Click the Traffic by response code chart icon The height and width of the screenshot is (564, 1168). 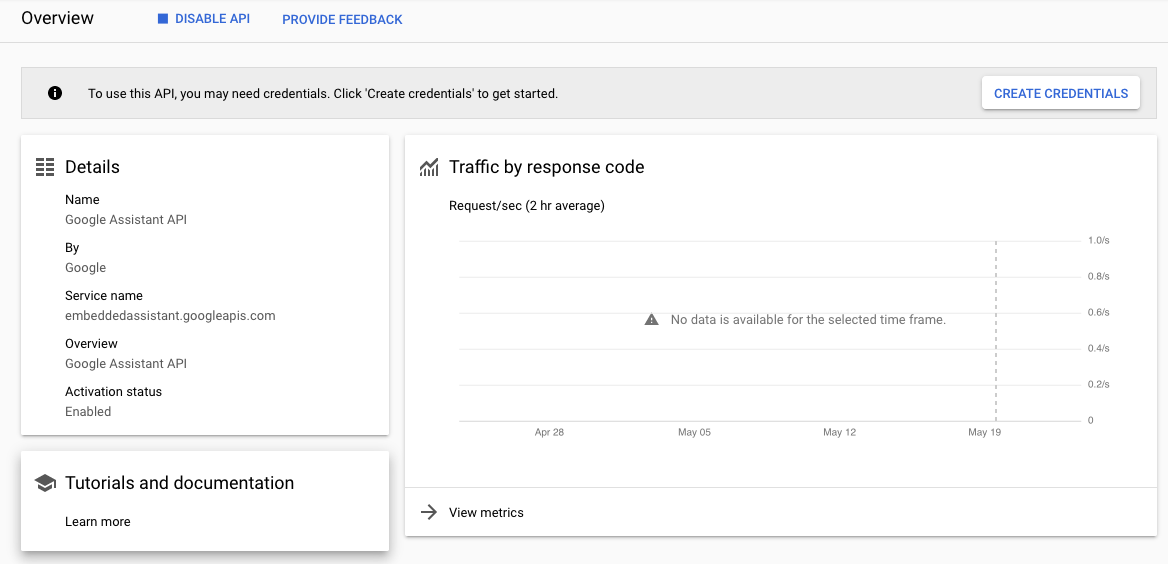click(x=429, y=168)
